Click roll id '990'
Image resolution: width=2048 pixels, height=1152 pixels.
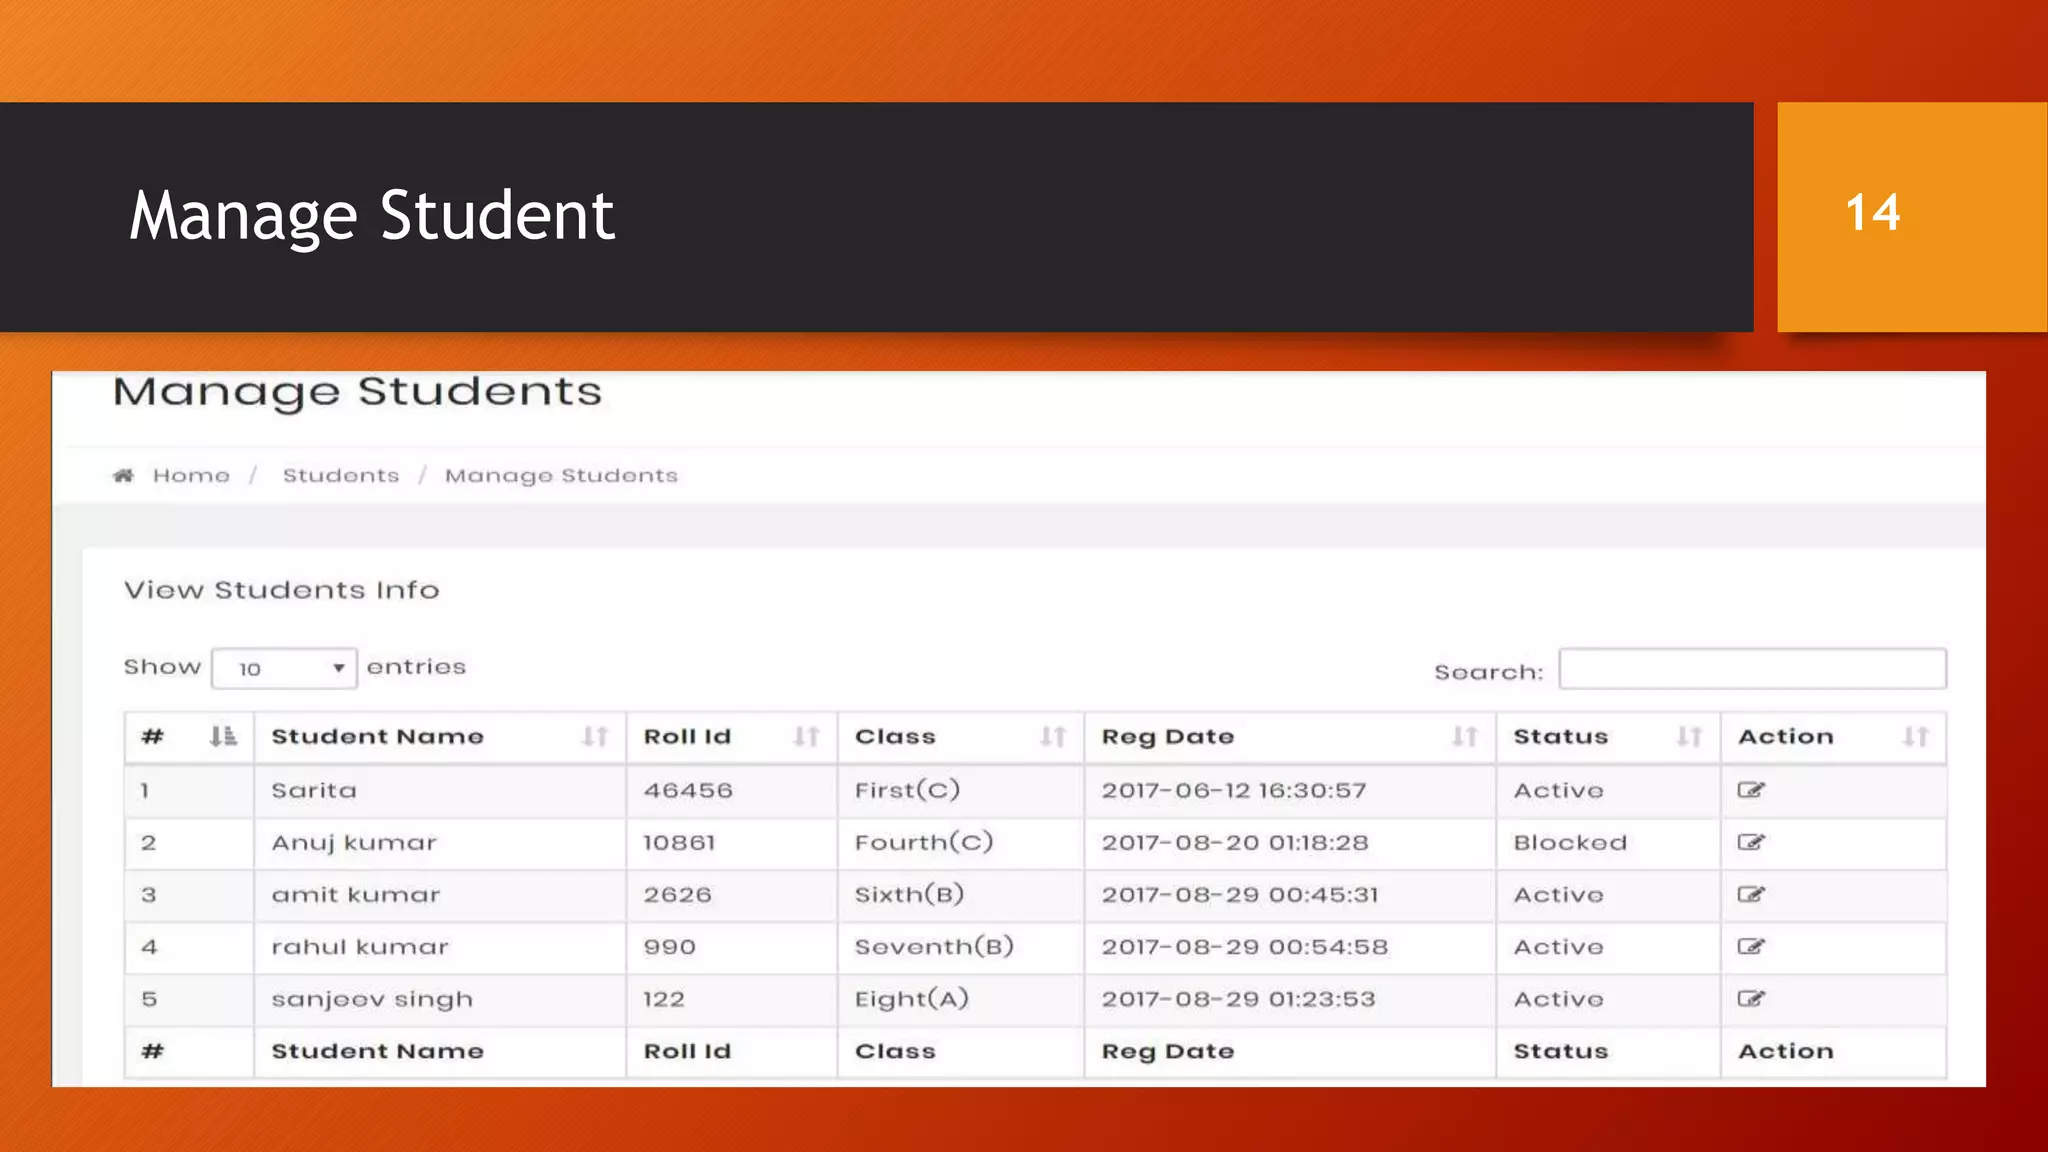pos(669,946)
